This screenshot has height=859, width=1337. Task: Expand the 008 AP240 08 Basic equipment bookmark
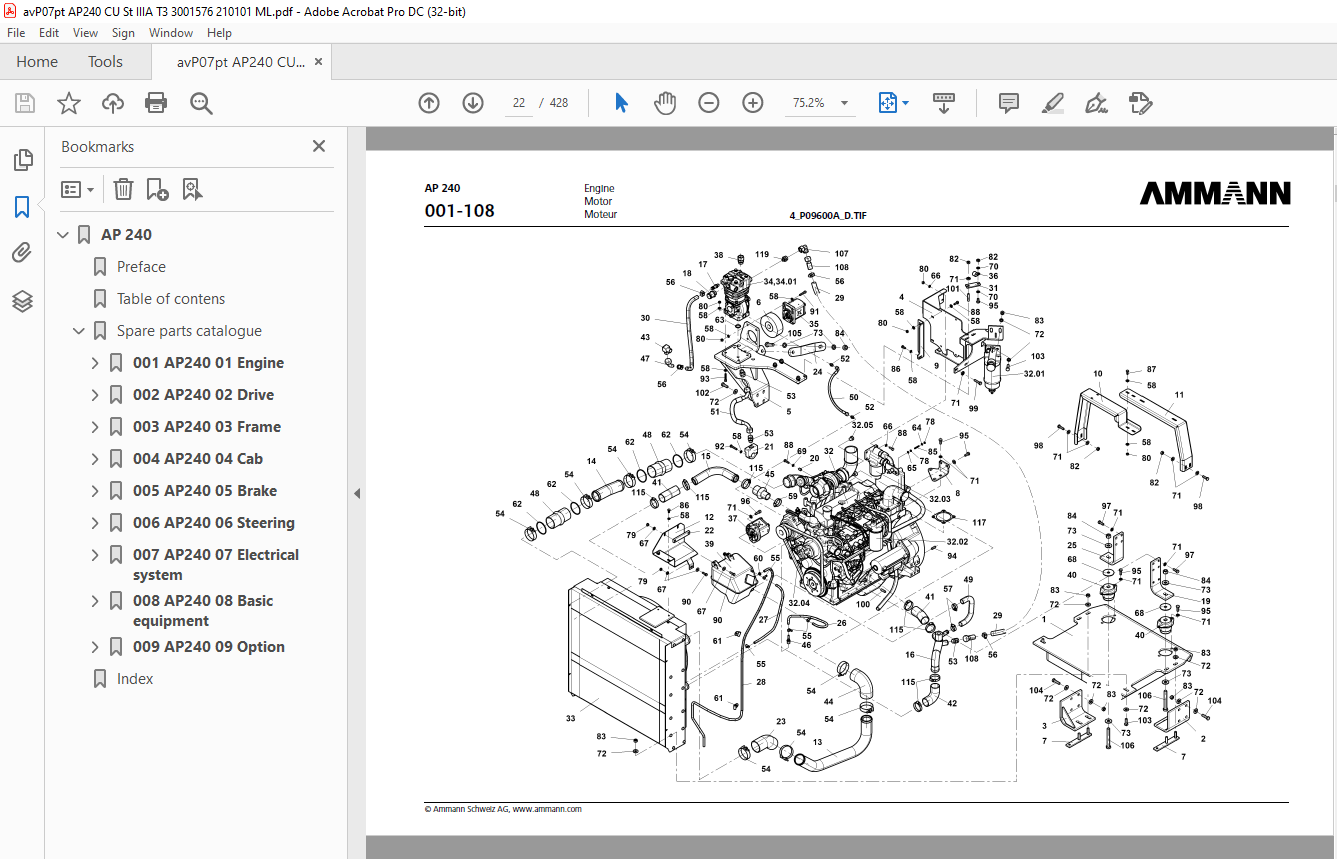(x=95, y=601)
